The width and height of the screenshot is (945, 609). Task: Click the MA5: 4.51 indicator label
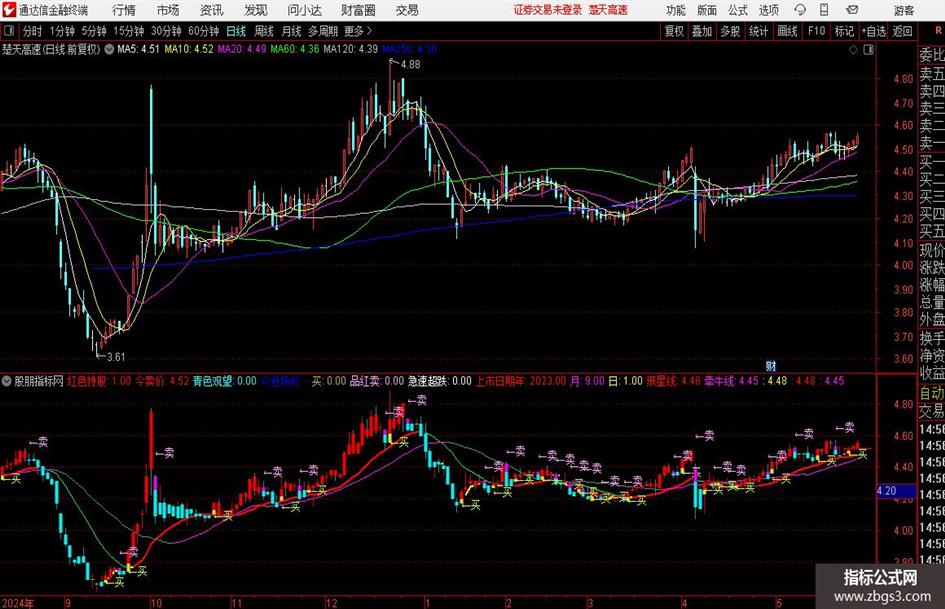click(x=138, y=49)
